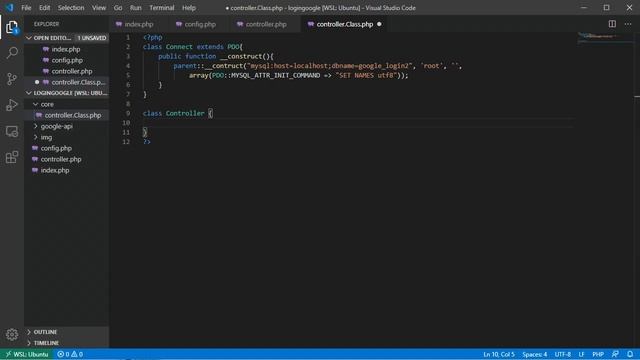Image resolution: width=640 pixels, height=360 pixels.
Task: Click PHP icon of config.php tab
Action: pyautogui.click(x=179, y=24)
